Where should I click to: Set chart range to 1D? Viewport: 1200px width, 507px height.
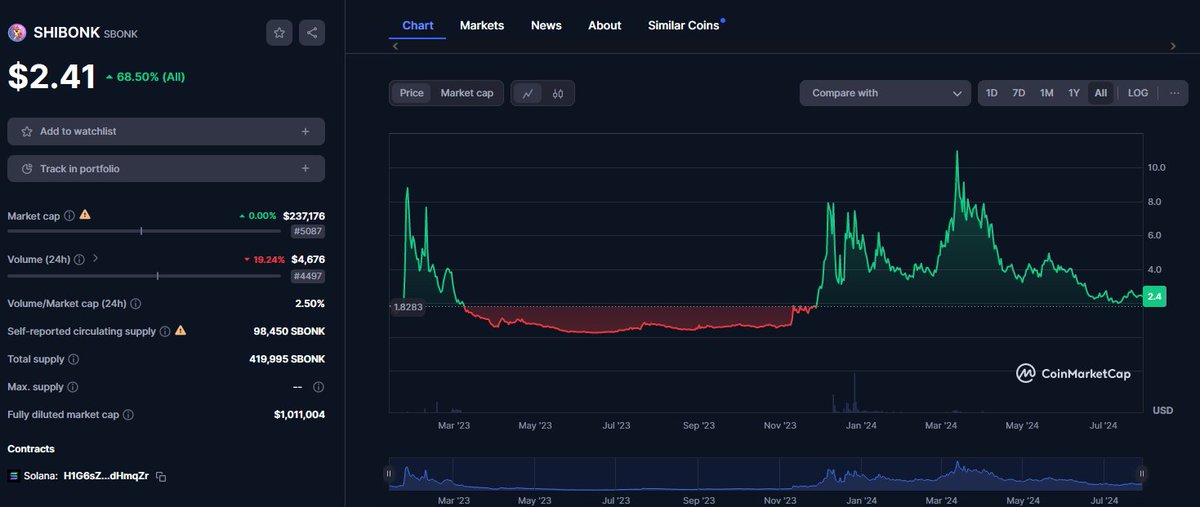[x=992, y=93]
